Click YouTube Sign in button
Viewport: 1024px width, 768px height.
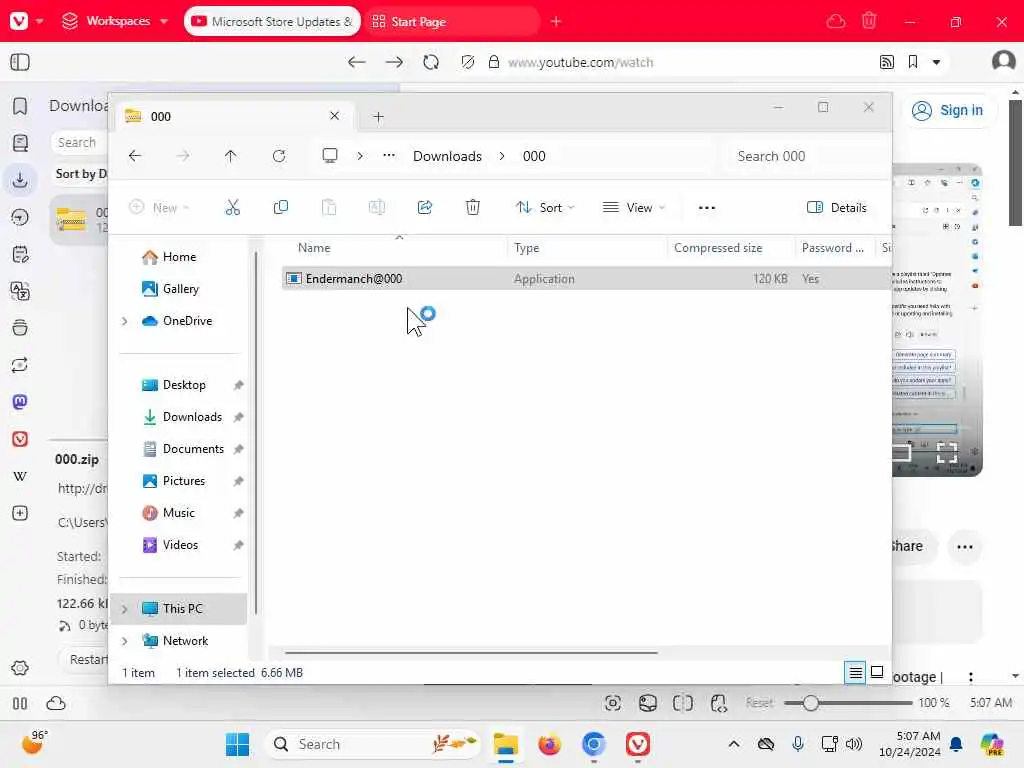(x=948, y=110)
